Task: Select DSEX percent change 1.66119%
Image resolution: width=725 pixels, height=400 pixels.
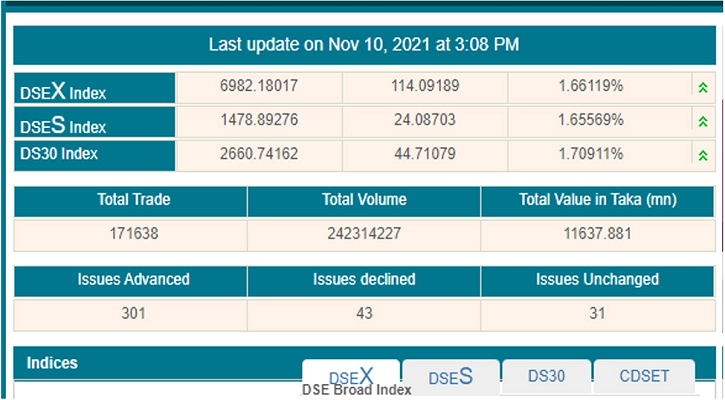Action: pos(591,86)
